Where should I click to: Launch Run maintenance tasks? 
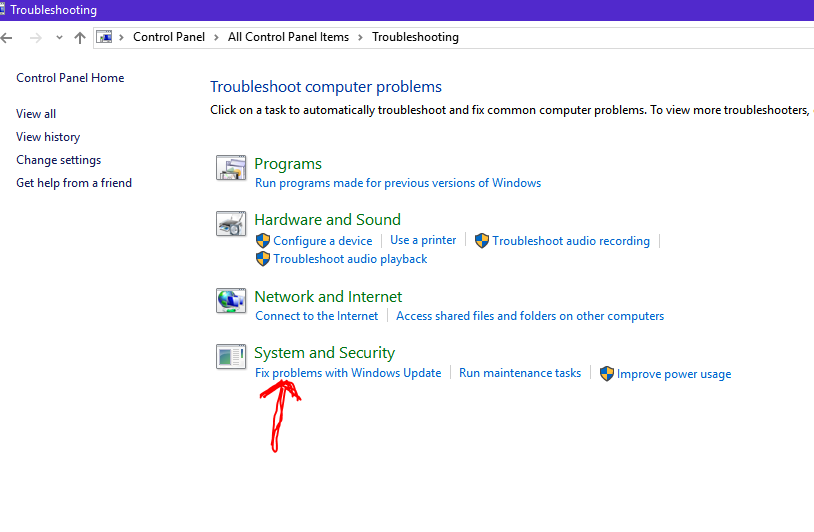coord(520,373)
